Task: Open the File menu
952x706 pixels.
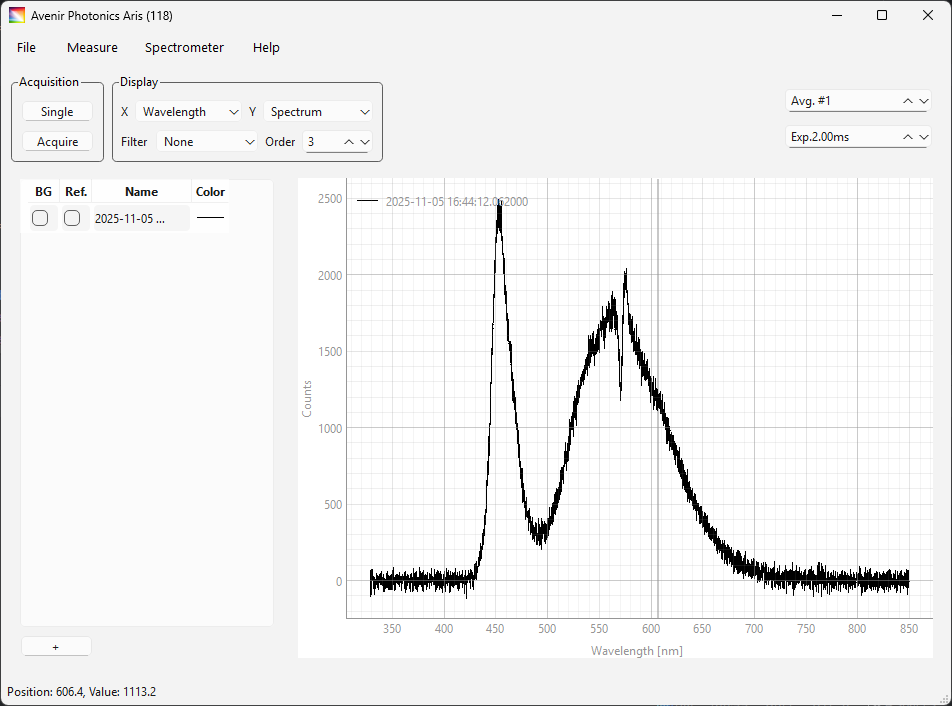Action: tap(26, 48)
